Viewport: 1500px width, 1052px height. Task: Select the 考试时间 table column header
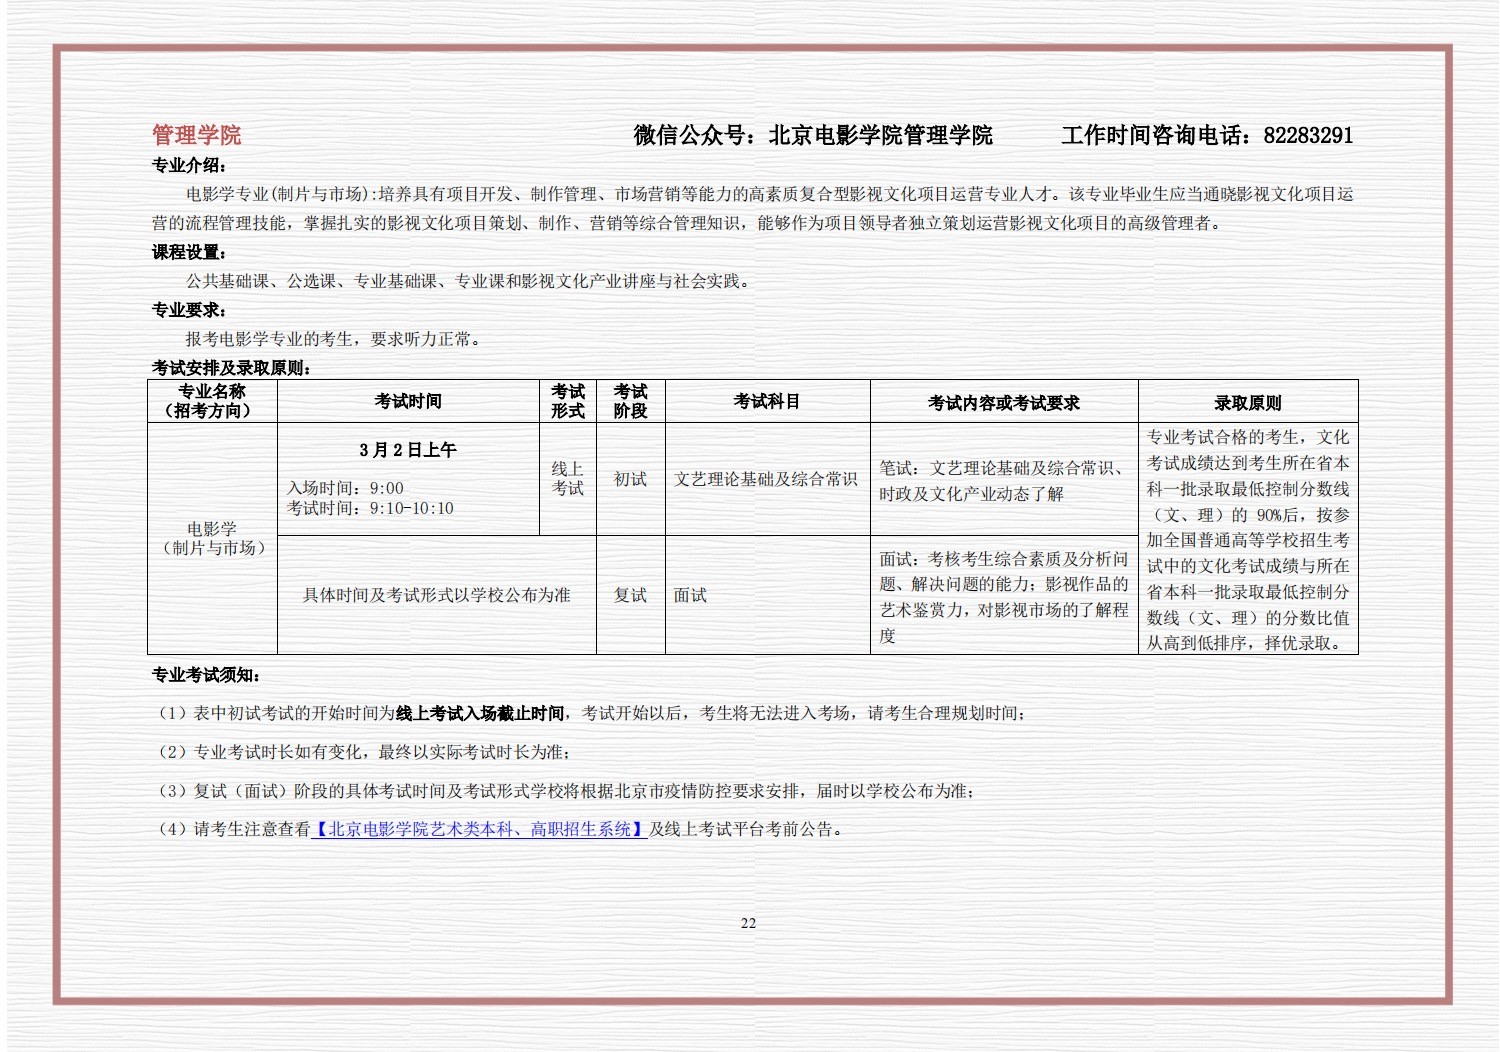(408, 401)
